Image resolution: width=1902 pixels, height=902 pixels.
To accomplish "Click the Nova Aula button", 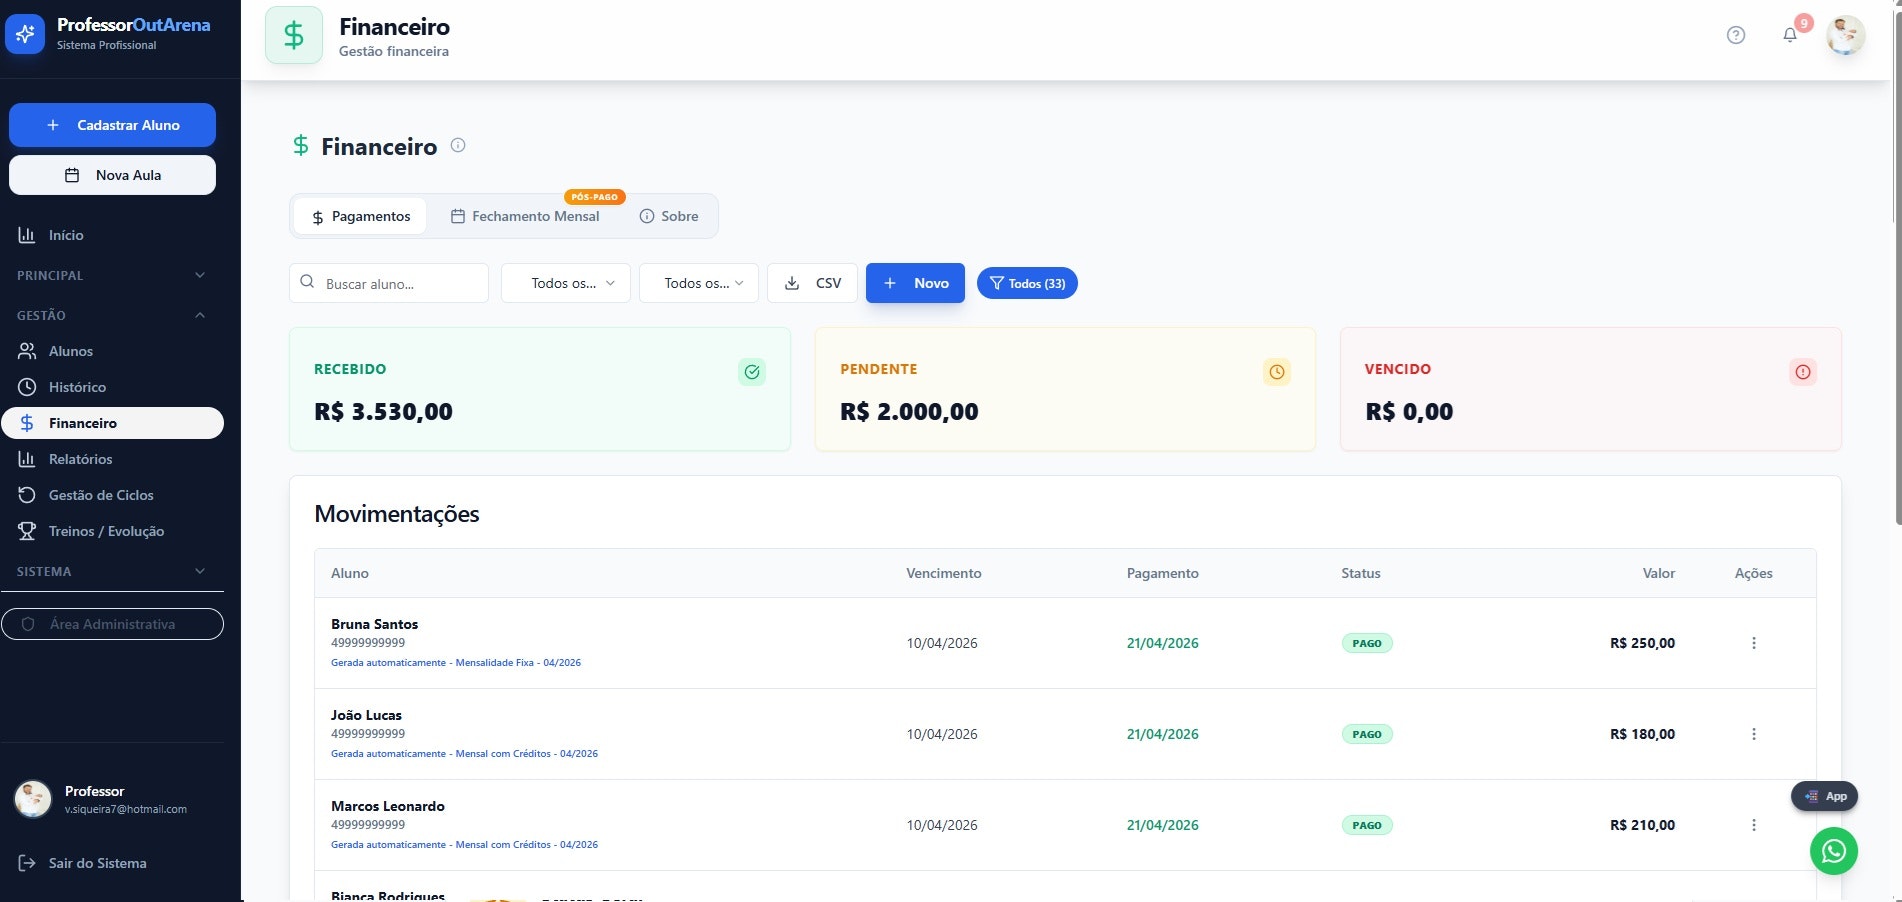I will [x=112, y=175].
